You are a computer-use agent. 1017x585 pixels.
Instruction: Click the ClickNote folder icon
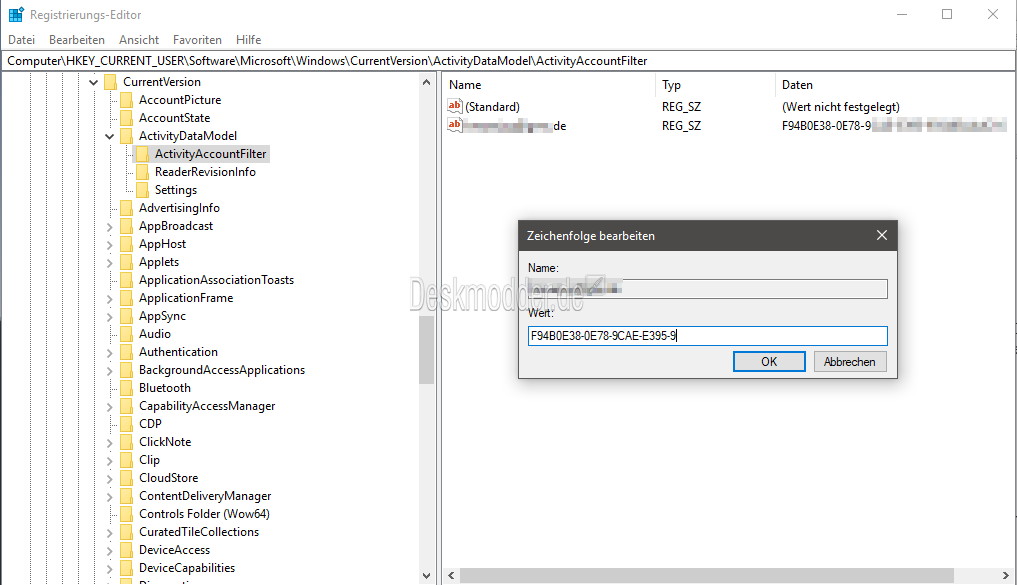(126, 442)
